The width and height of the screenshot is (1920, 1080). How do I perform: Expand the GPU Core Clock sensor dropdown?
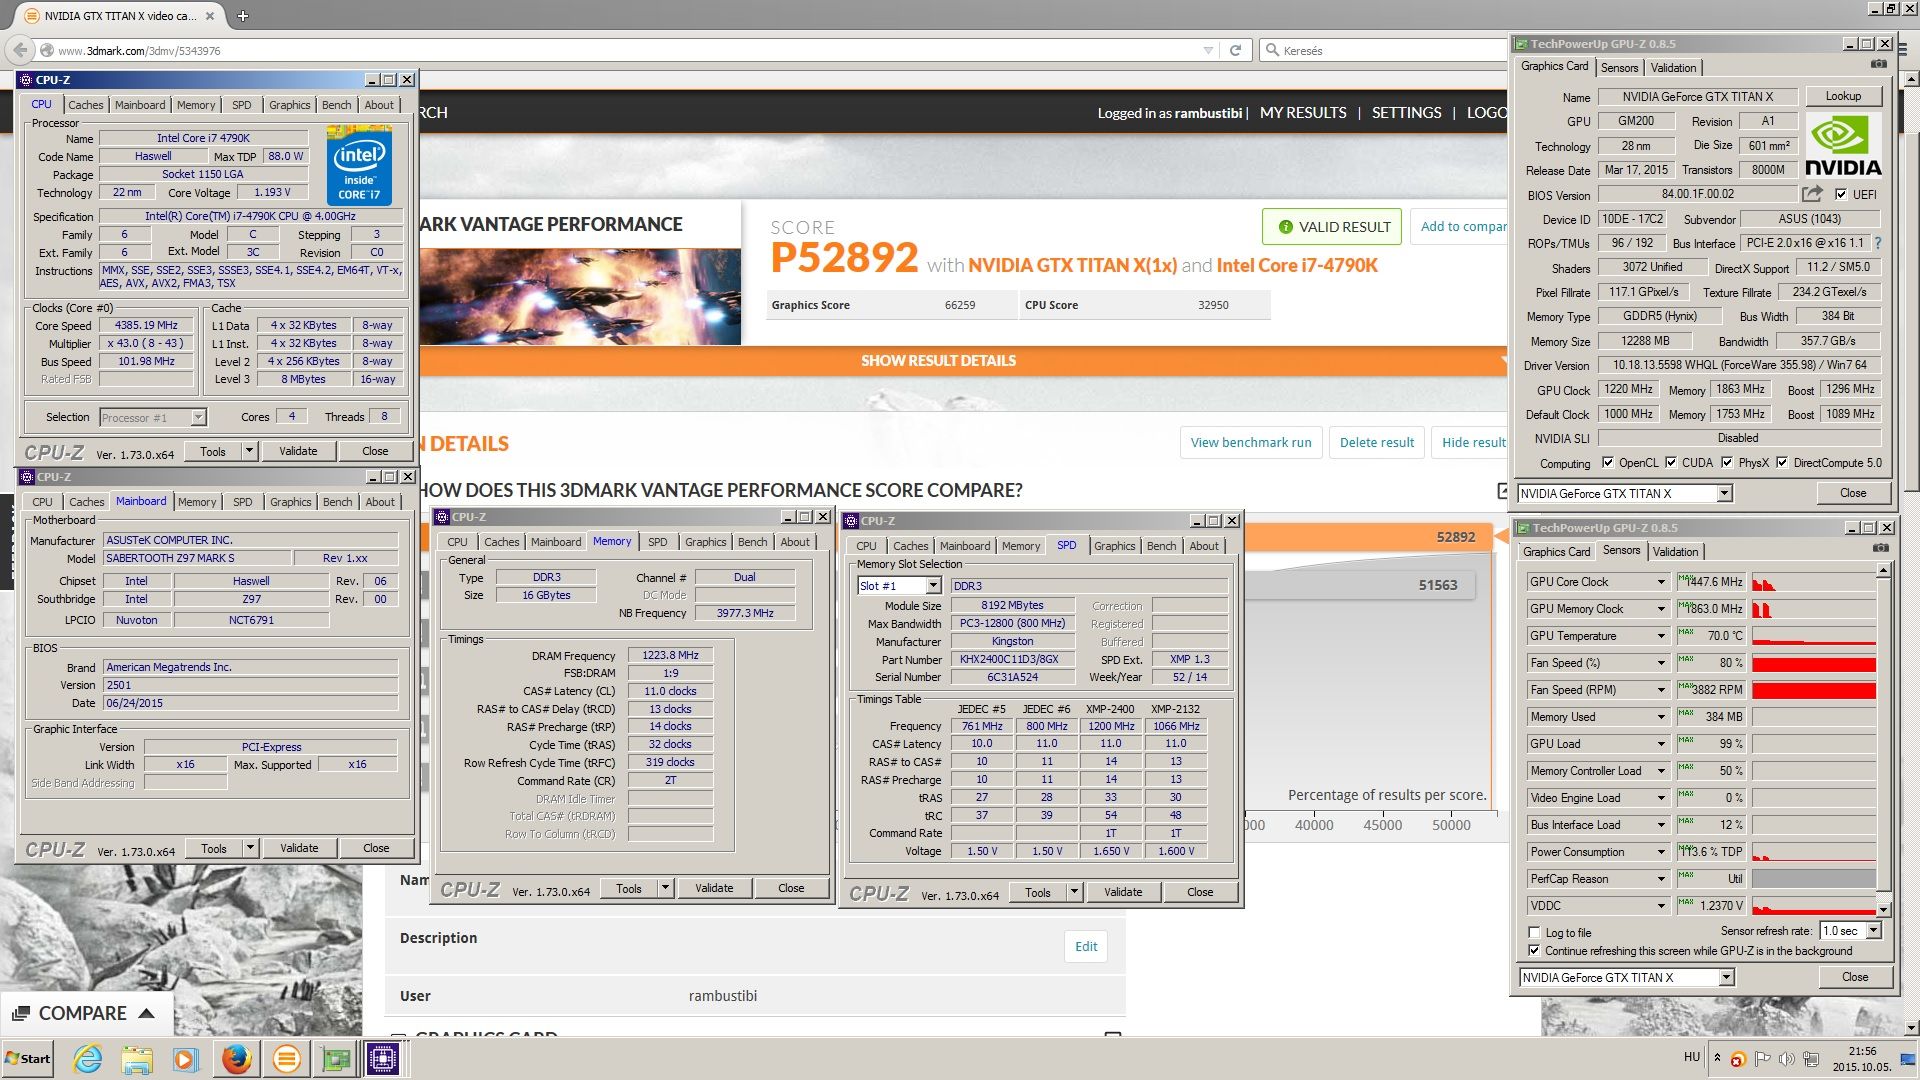pos(1661,582)
